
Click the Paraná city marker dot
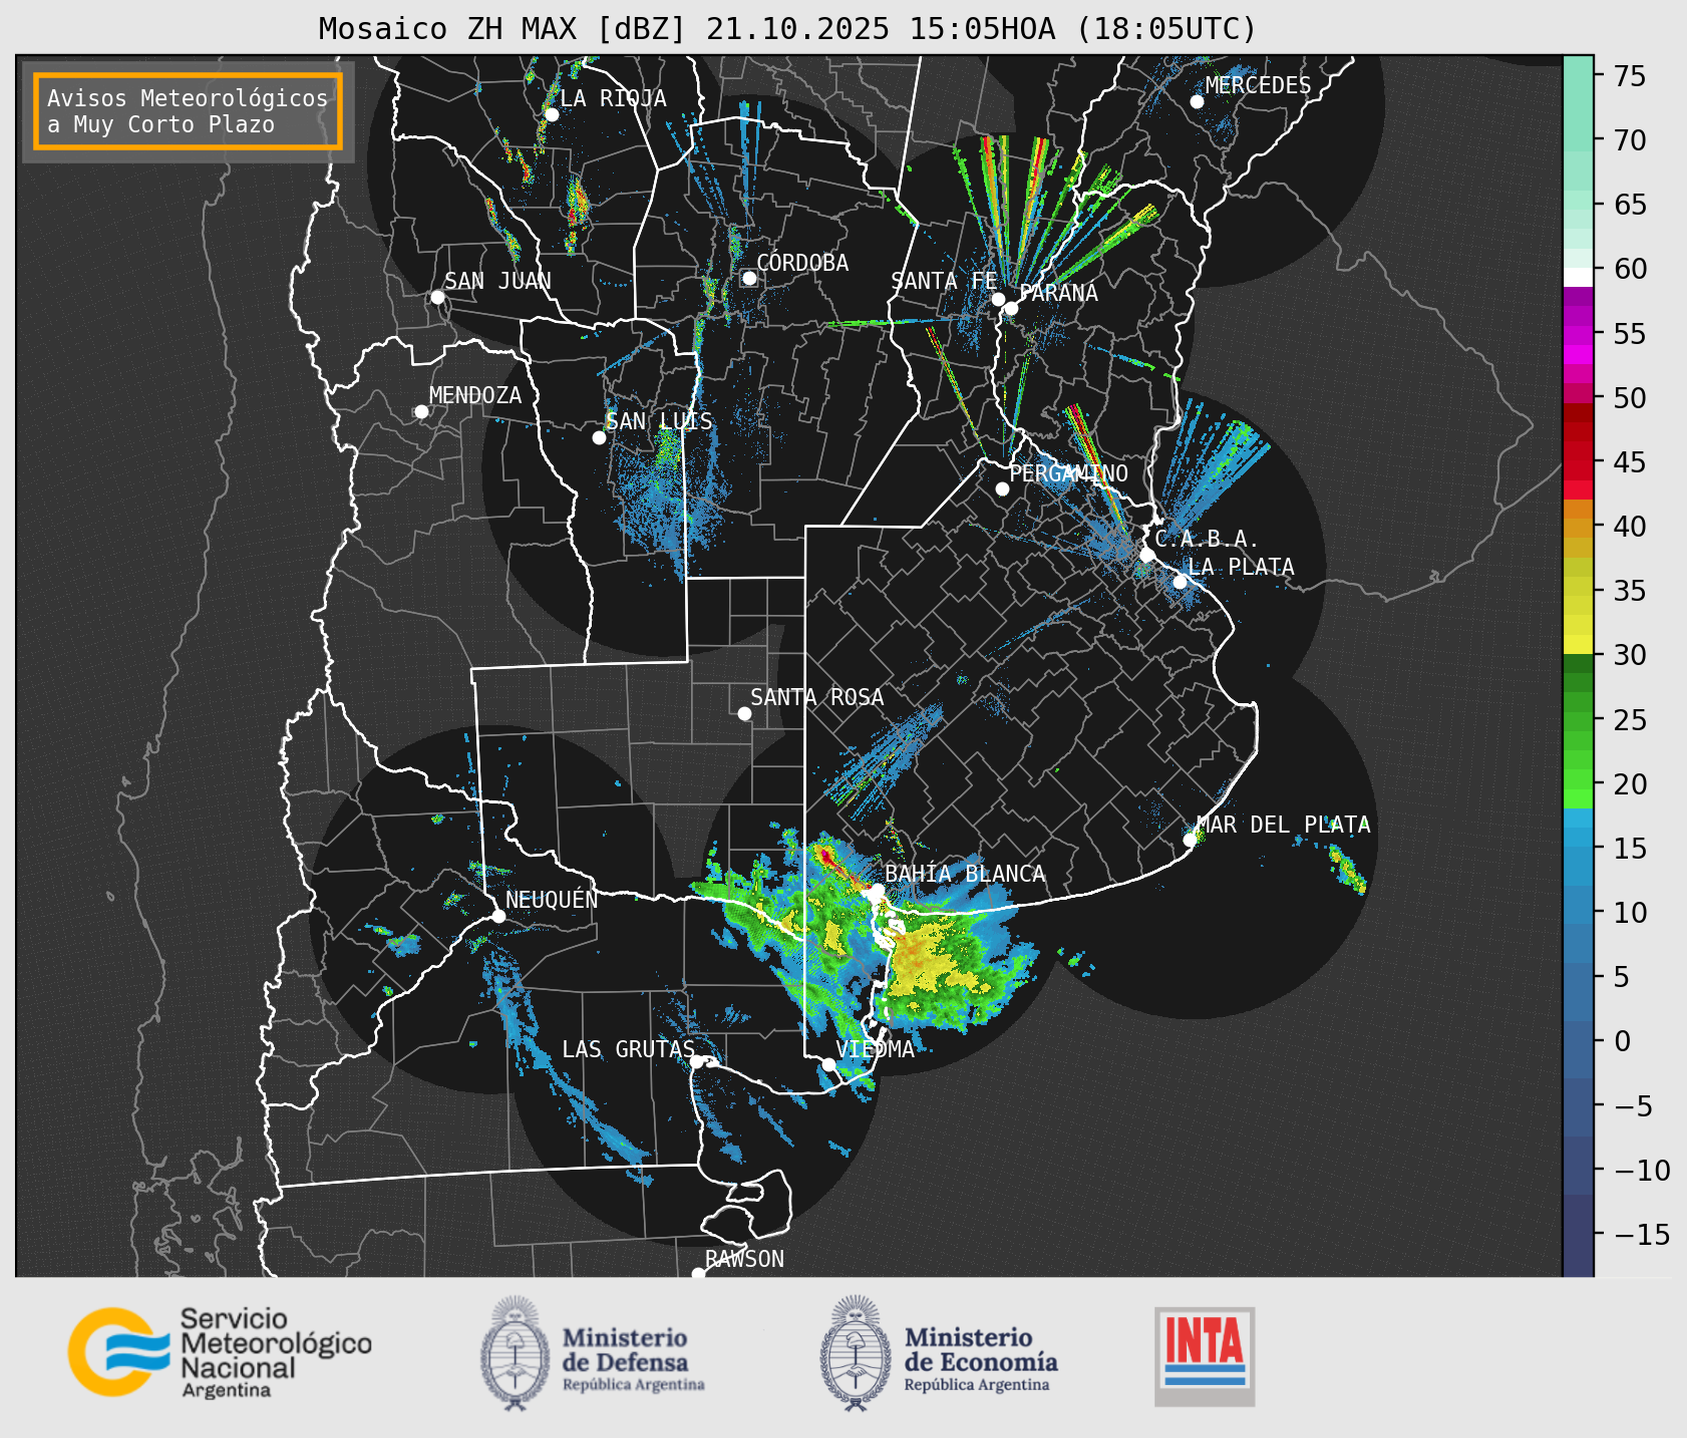pyautogui.click(x=1011, y=308)
